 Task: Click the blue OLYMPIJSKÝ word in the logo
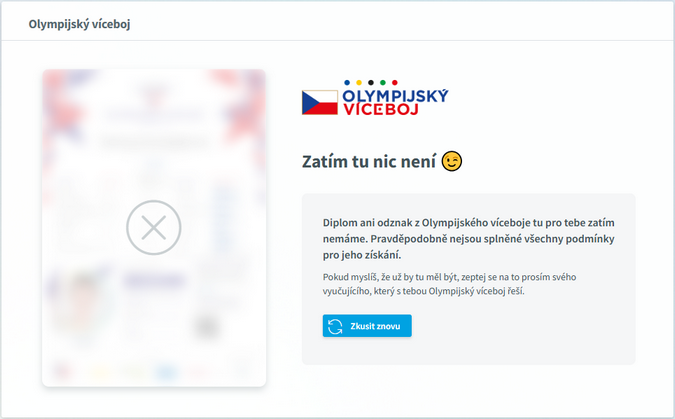(x=395, y=96)
